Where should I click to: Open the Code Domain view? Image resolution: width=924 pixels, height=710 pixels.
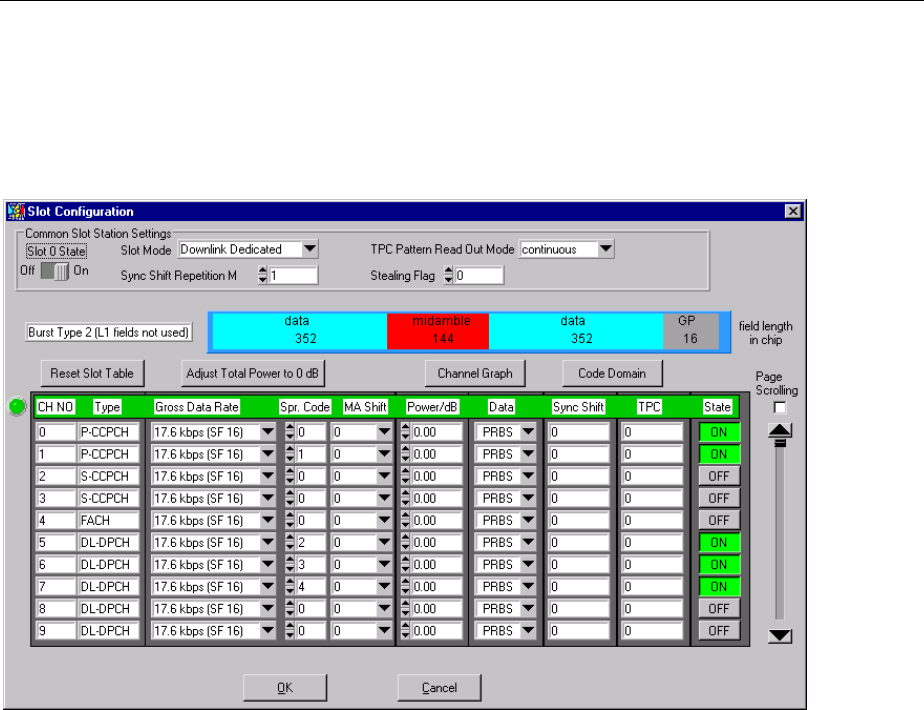pyautogui.click(x=612, y=374)
